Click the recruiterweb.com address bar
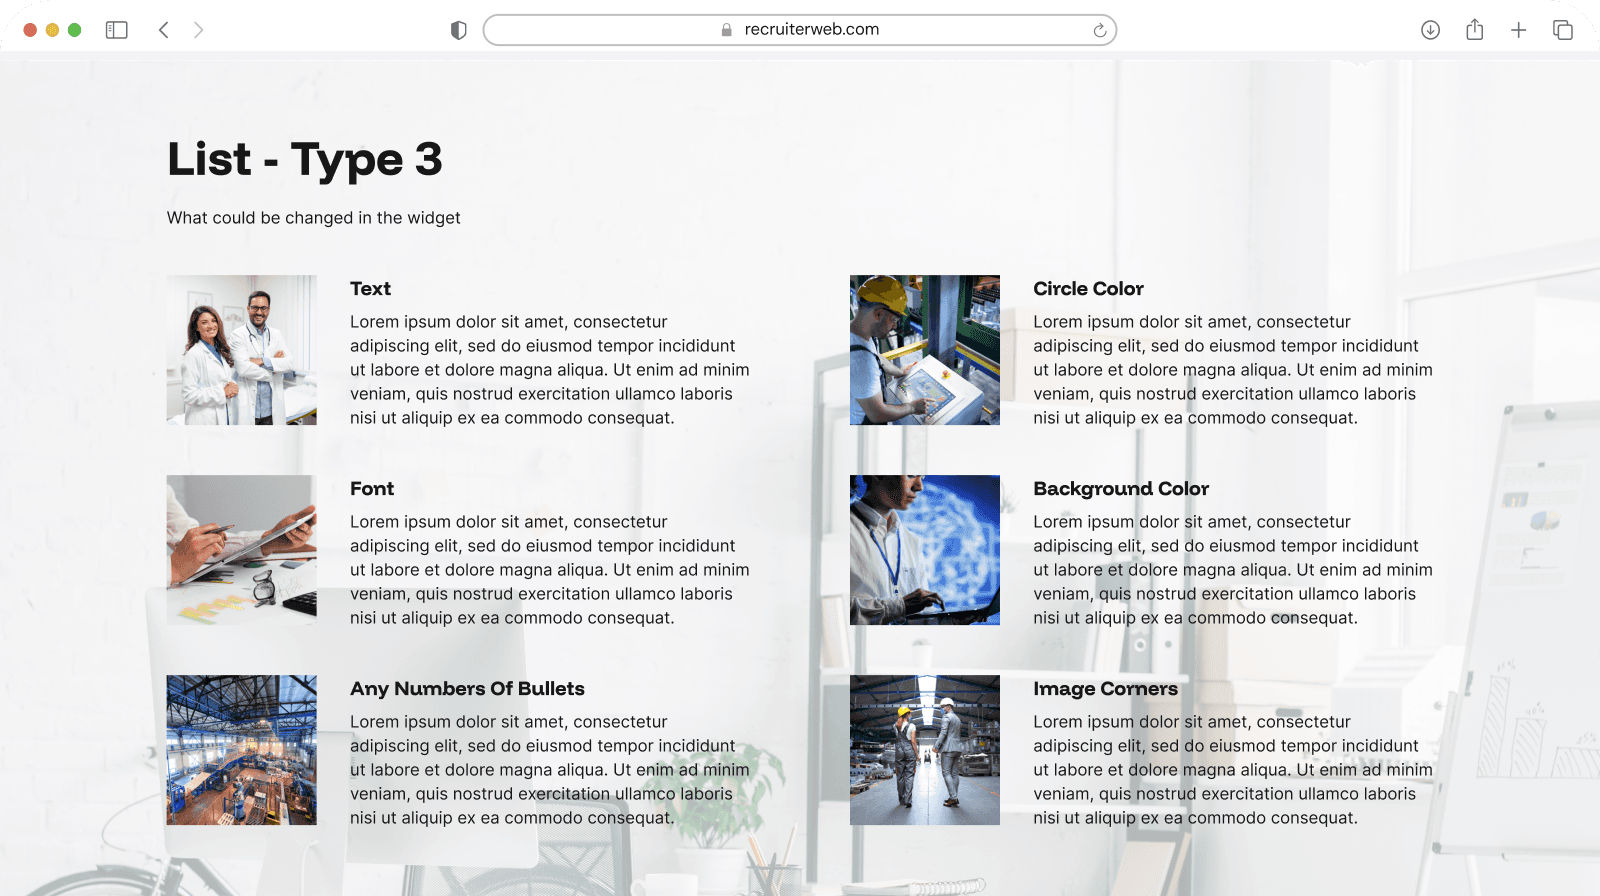Screen dimensions: 1600x896 coord(800,30)
